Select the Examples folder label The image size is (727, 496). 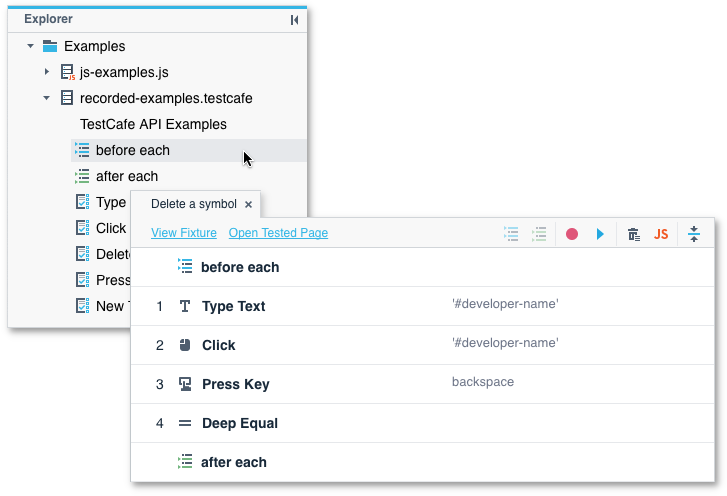(x=95, y=46)
